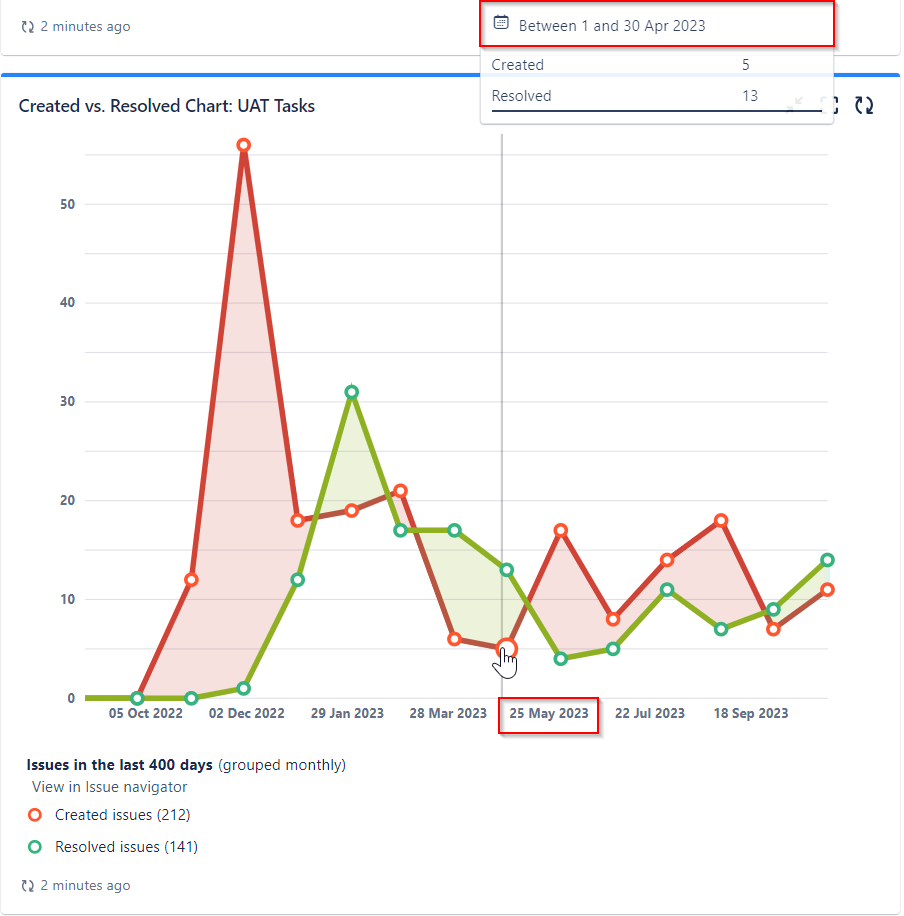This screenshot has height=916, width=904.
Task: Click the 02 Dec 2022 axis label
Action: [x=247, y=713]
